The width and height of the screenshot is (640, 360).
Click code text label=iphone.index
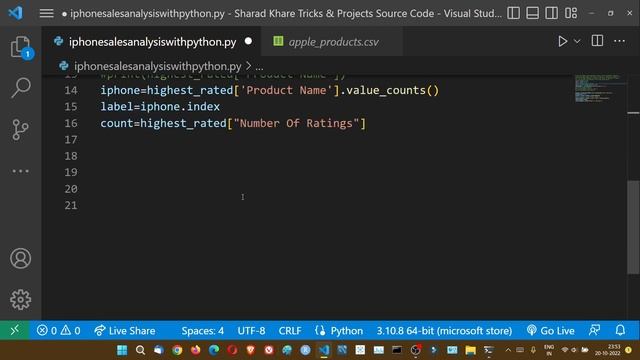(x=160, y=107)
